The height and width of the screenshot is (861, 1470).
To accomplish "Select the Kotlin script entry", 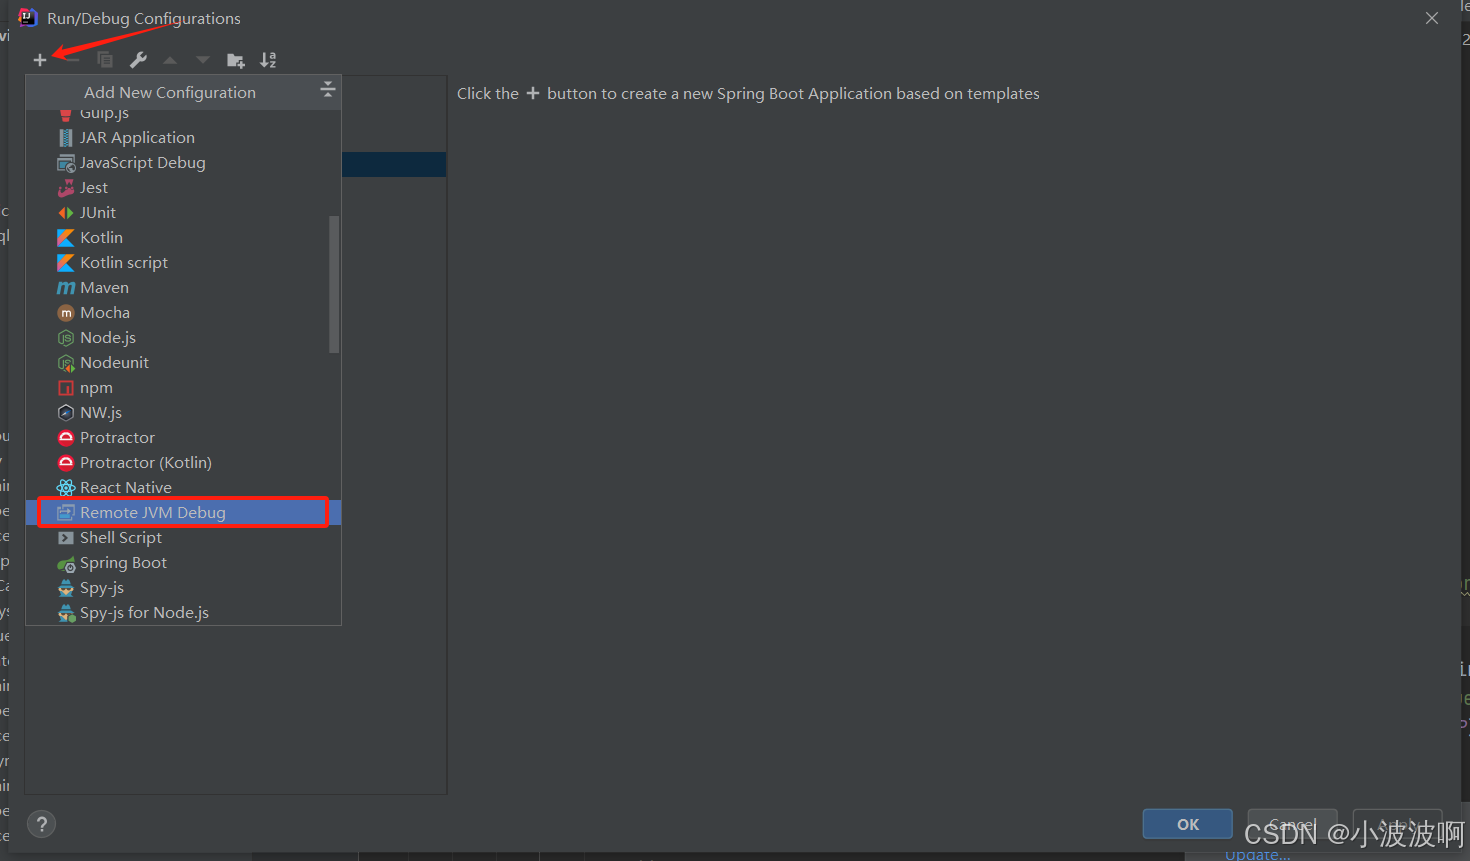I will pos(183,262).
